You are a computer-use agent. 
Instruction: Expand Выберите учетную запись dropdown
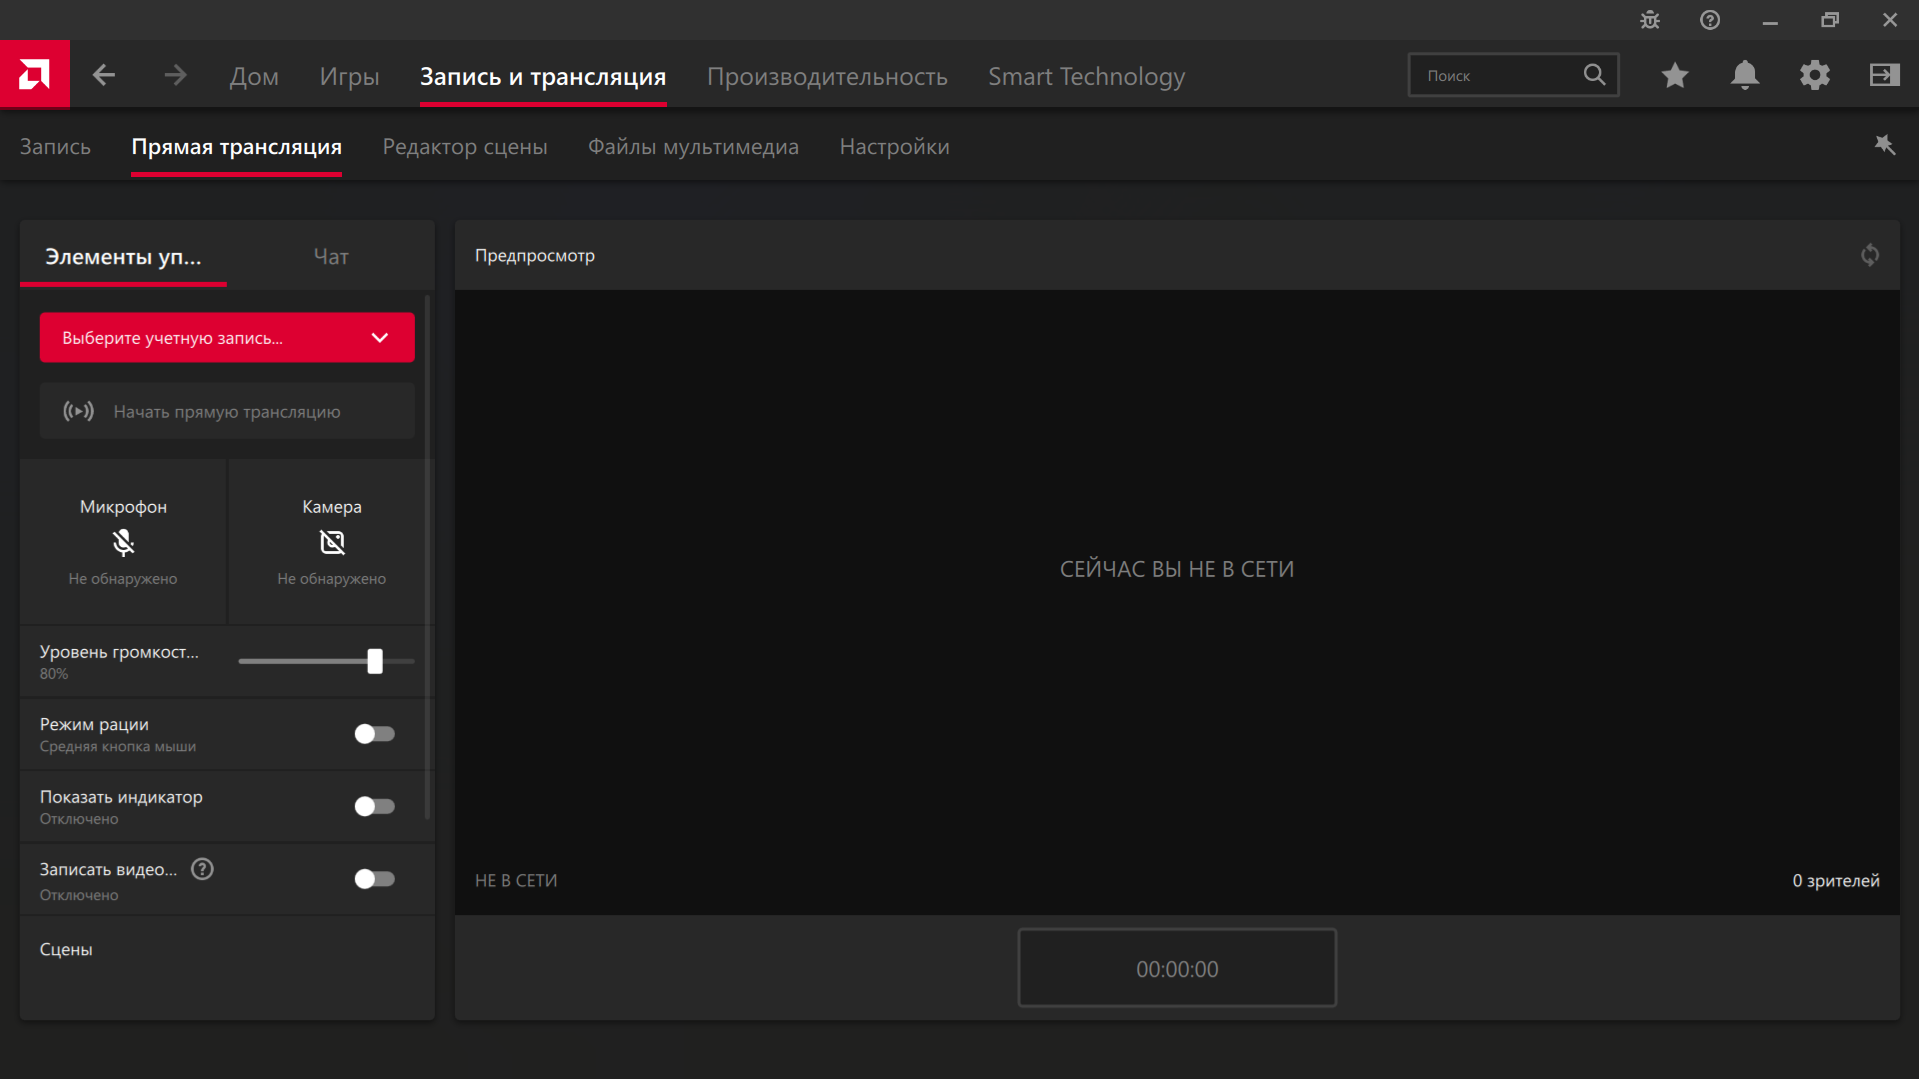[x=227, y=338]
